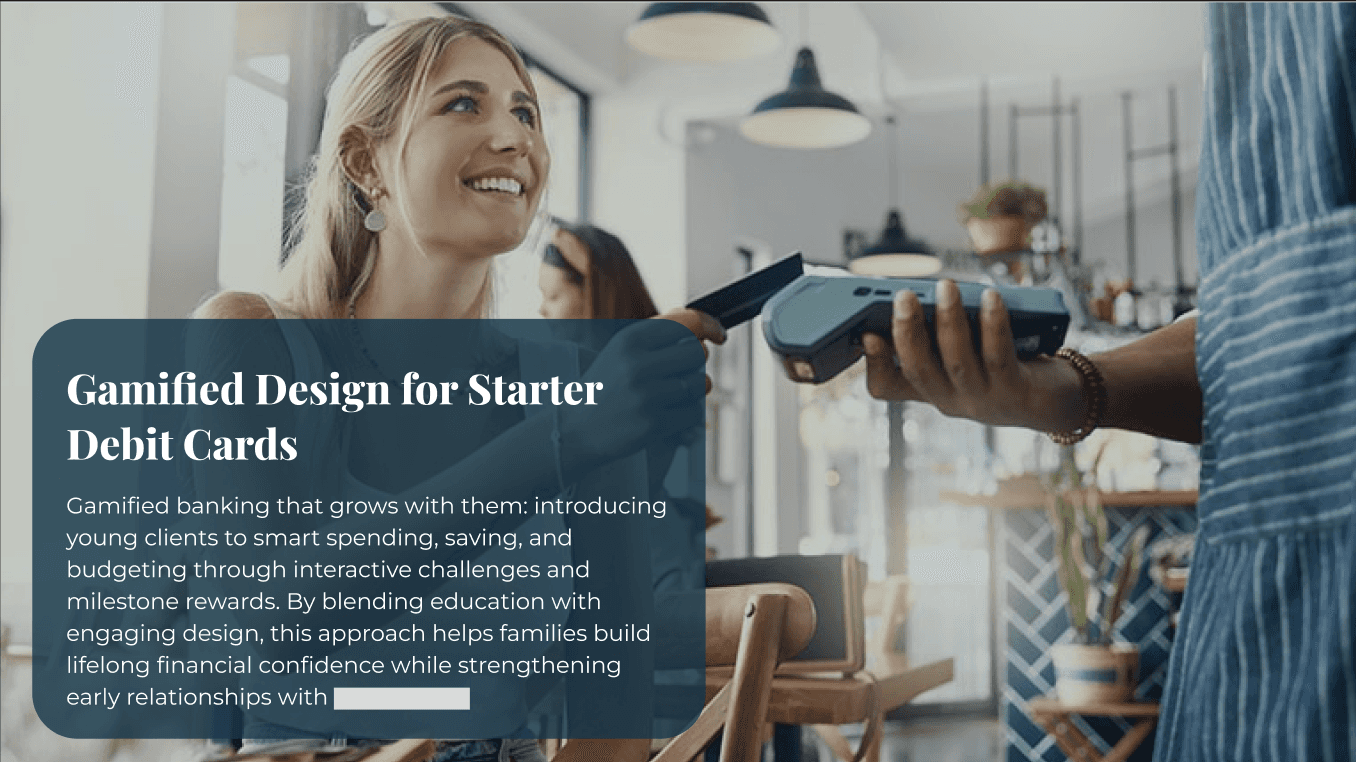Click the striped planter pot on the stool
Screen dimensions: 1356x762
coord(1094,673)
